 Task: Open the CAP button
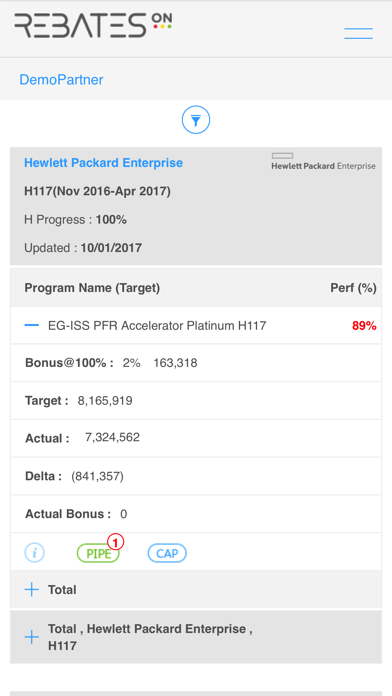(167, 554)
